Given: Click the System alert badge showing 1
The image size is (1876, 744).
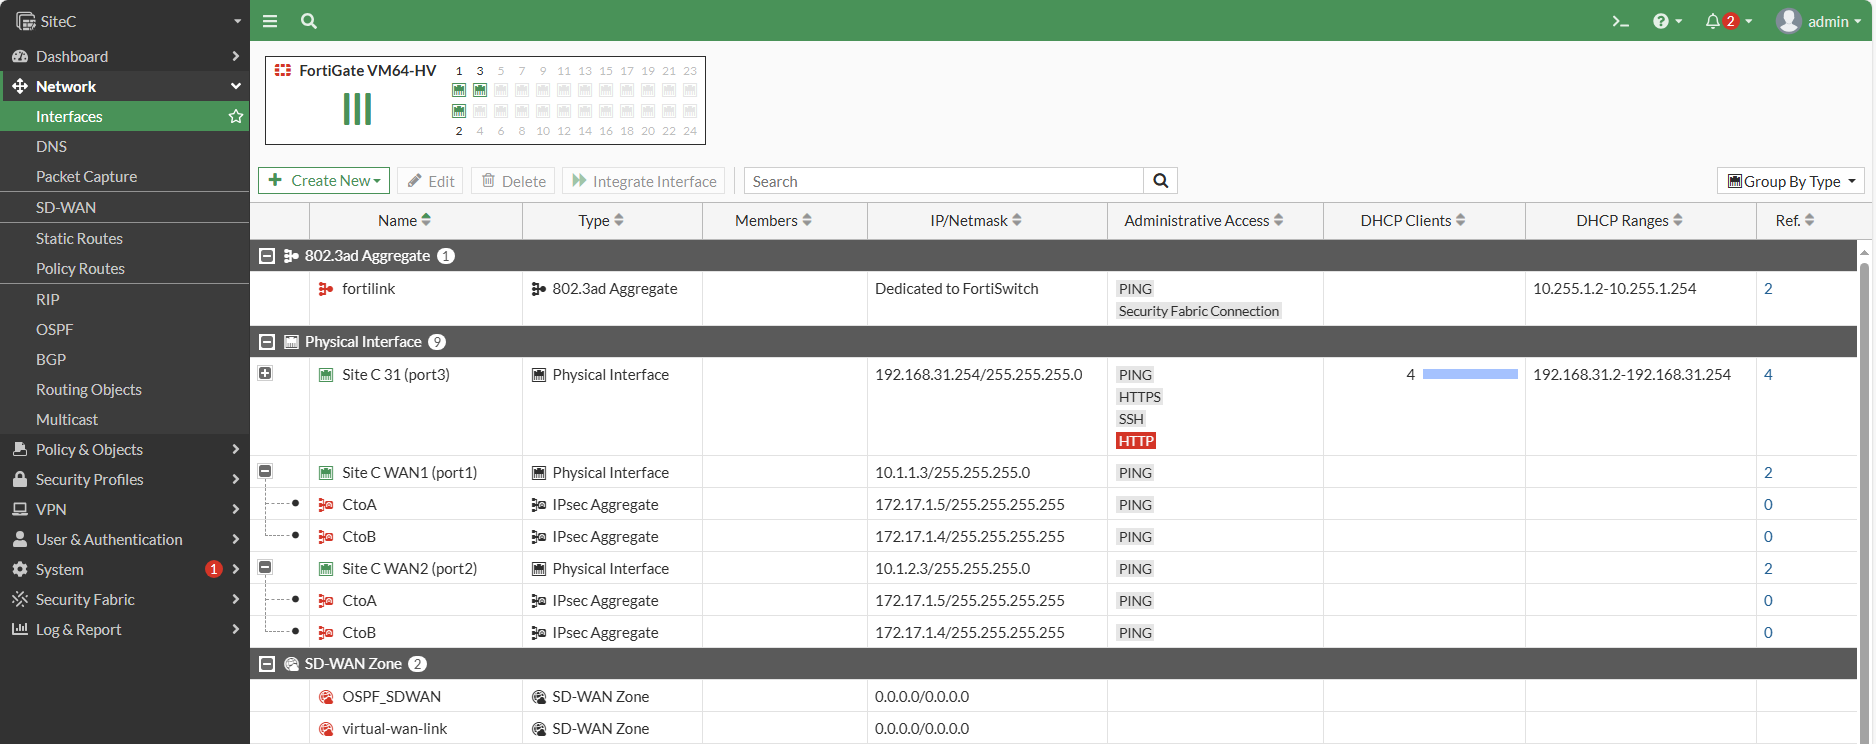Looking at the screenshot, I should (x=214, y=569).
